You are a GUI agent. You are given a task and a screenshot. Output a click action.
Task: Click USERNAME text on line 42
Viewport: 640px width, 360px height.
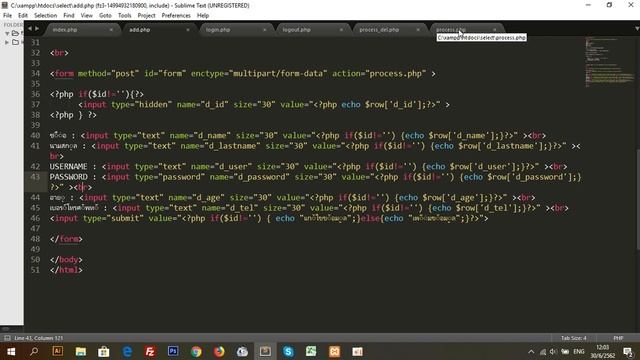coord(69,167)
